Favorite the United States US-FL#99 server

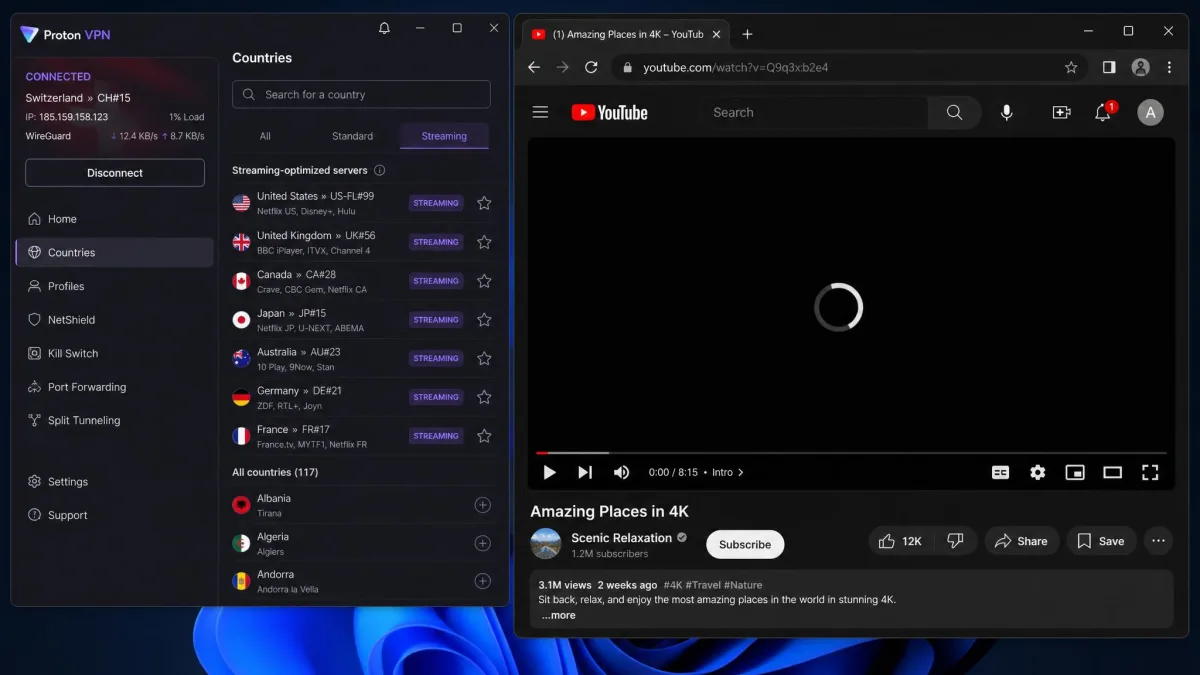(x=484, y=203)
